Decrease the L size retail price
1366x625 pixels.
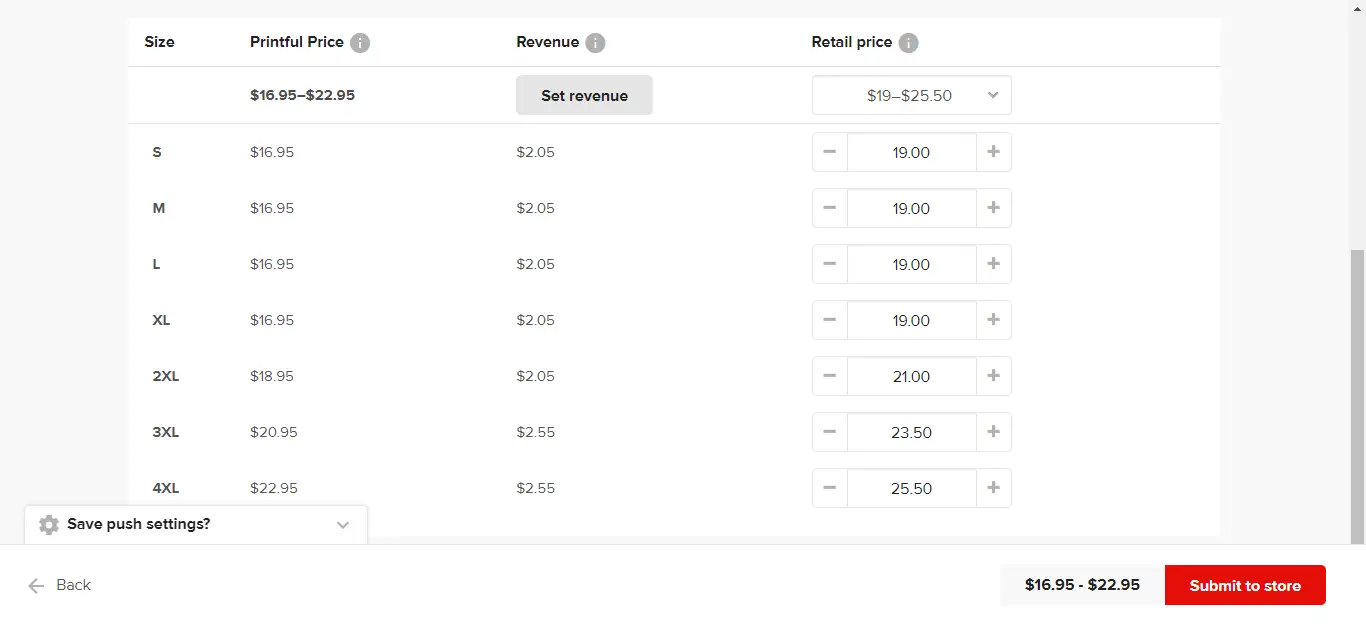point(830,264)
